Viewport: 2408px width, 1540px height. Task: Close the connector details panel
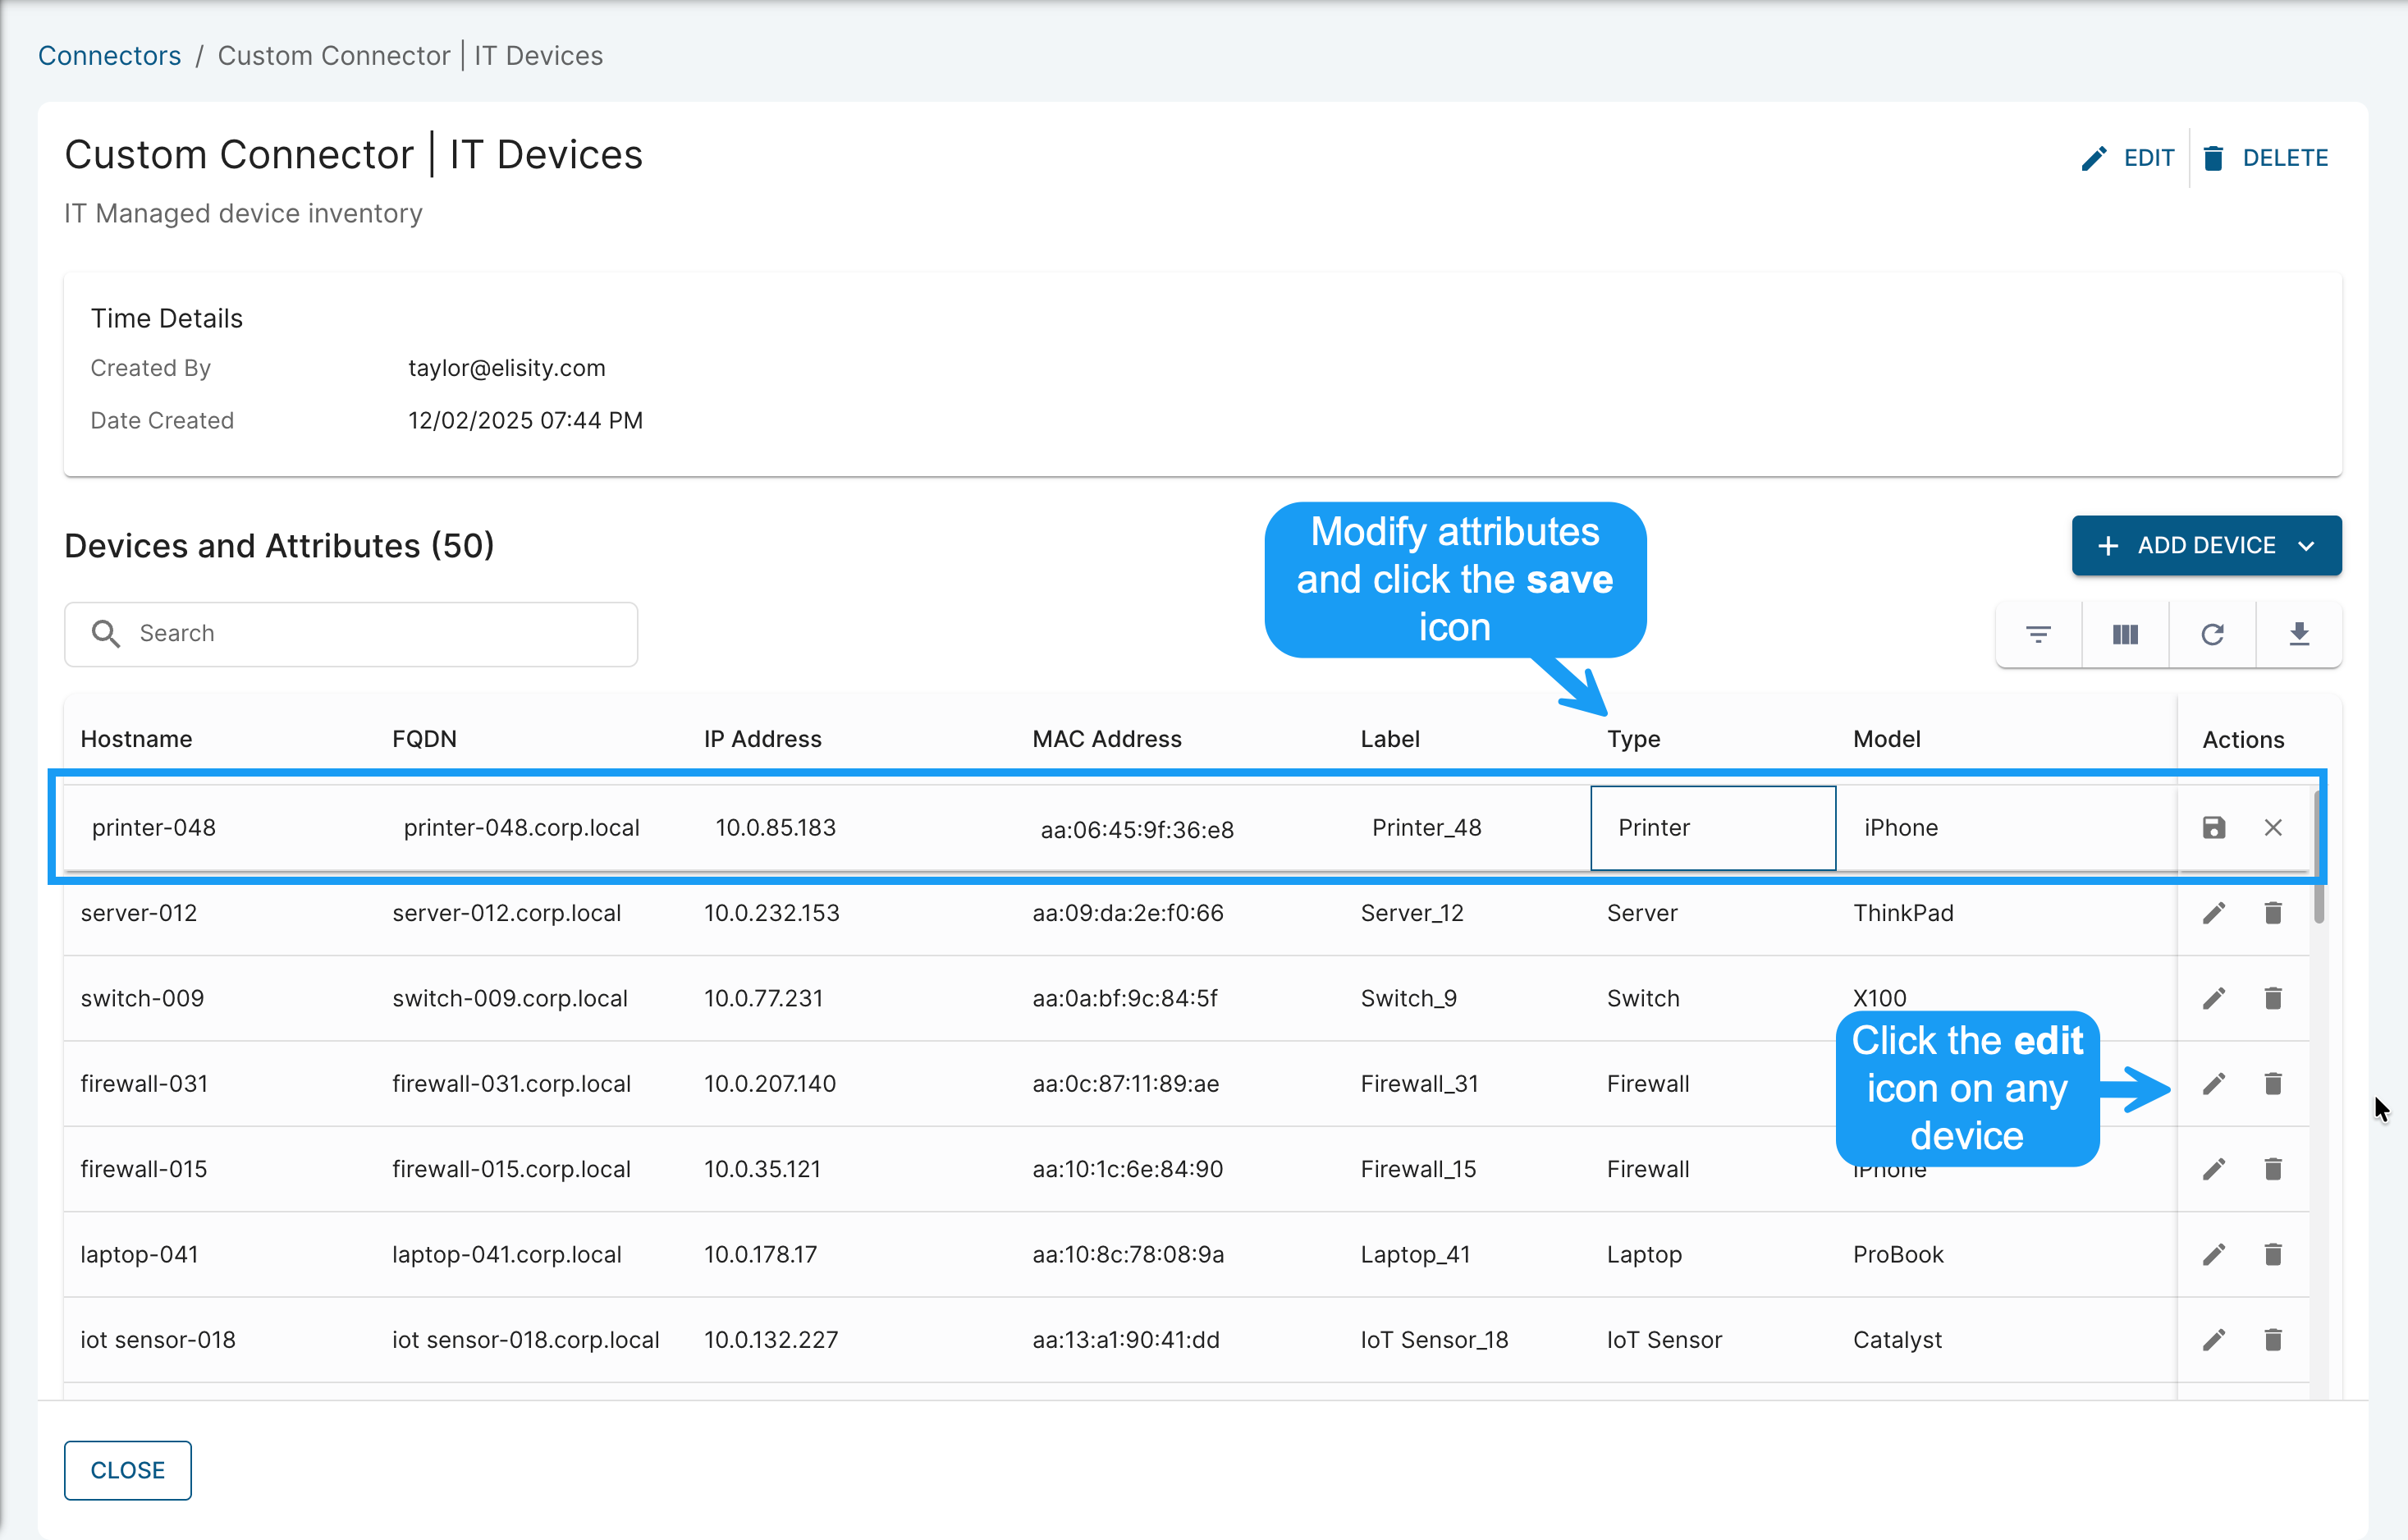127,1470
